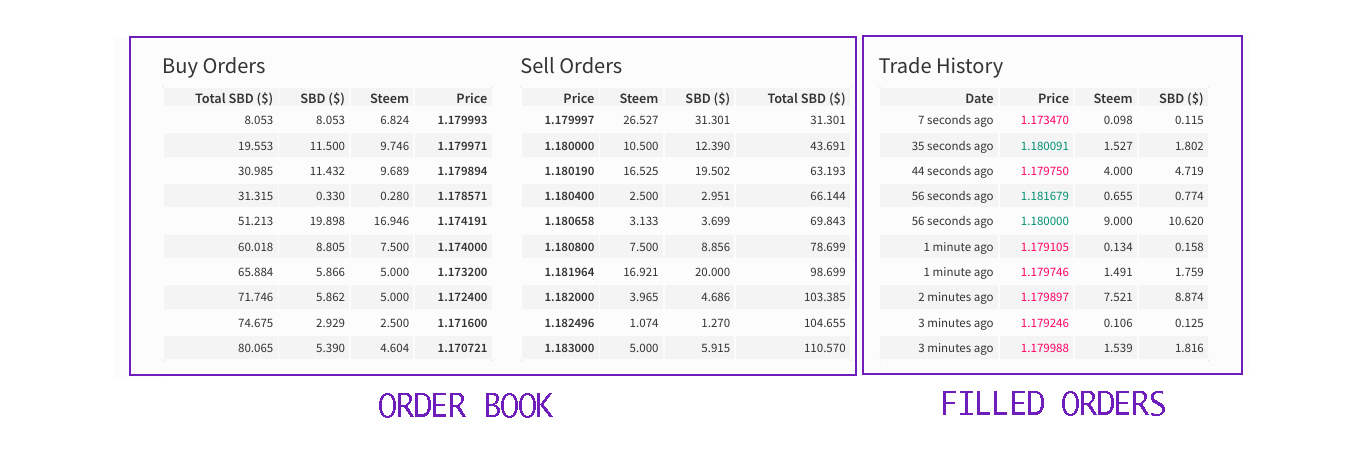
Task: Select sell order at 1.181964
Action: (x=685, y=272)
